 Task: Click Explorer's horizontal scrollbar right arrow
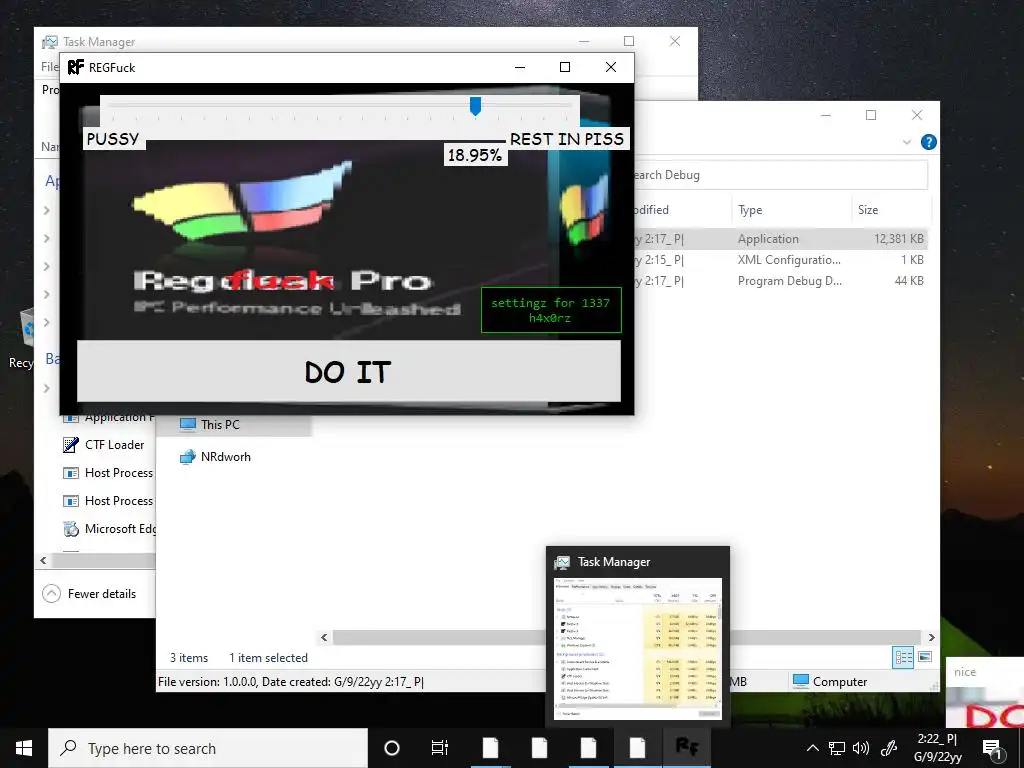coord(932,637)
